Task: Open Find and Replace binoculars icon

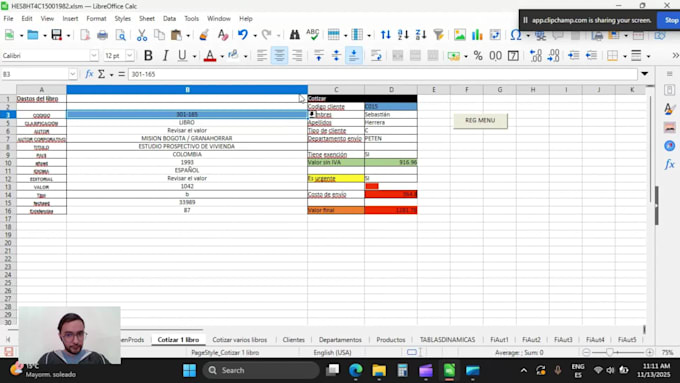Action: (294, 35)
